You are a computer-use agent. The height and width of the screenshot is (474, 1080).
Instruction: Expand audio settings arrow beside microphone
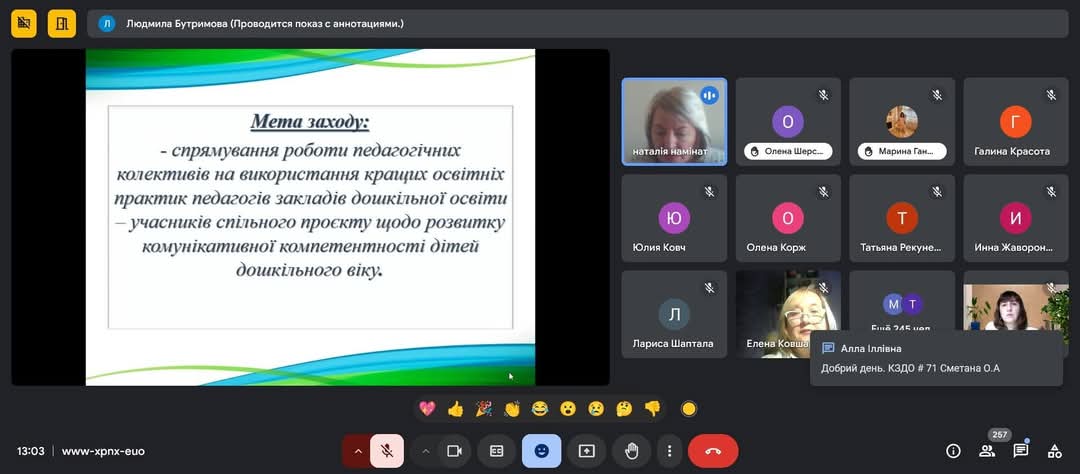[x=357, y=451]
